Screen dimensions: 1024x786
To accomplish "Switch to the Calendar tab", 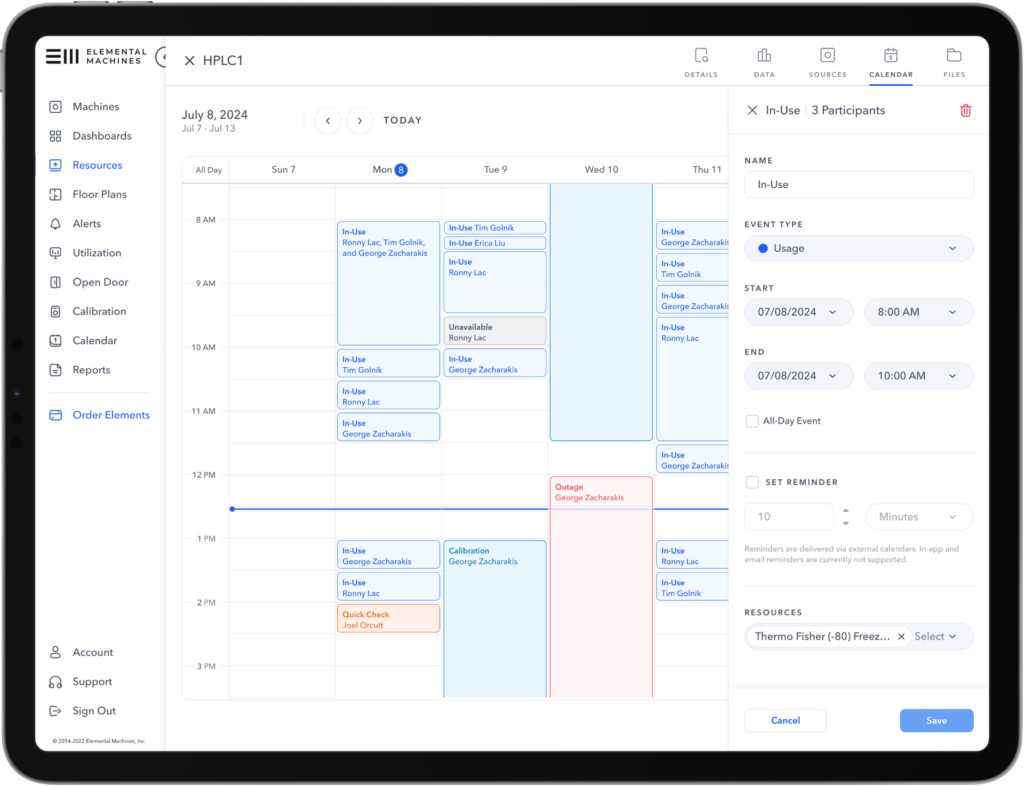I will [x=891, y=63].
